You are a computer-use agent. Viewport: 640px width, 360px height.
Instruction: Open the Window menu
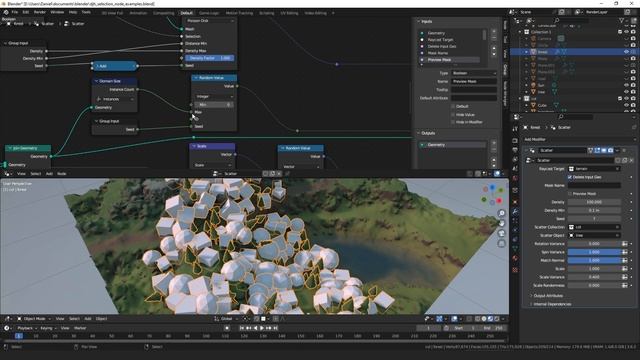point(57,12)
